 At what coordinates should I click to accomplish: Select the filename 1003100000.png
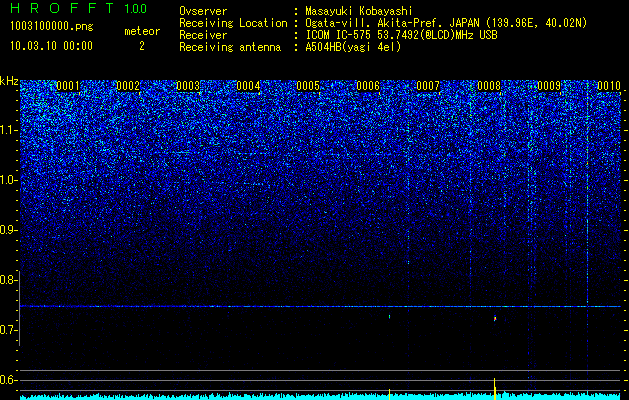(51, 27)
